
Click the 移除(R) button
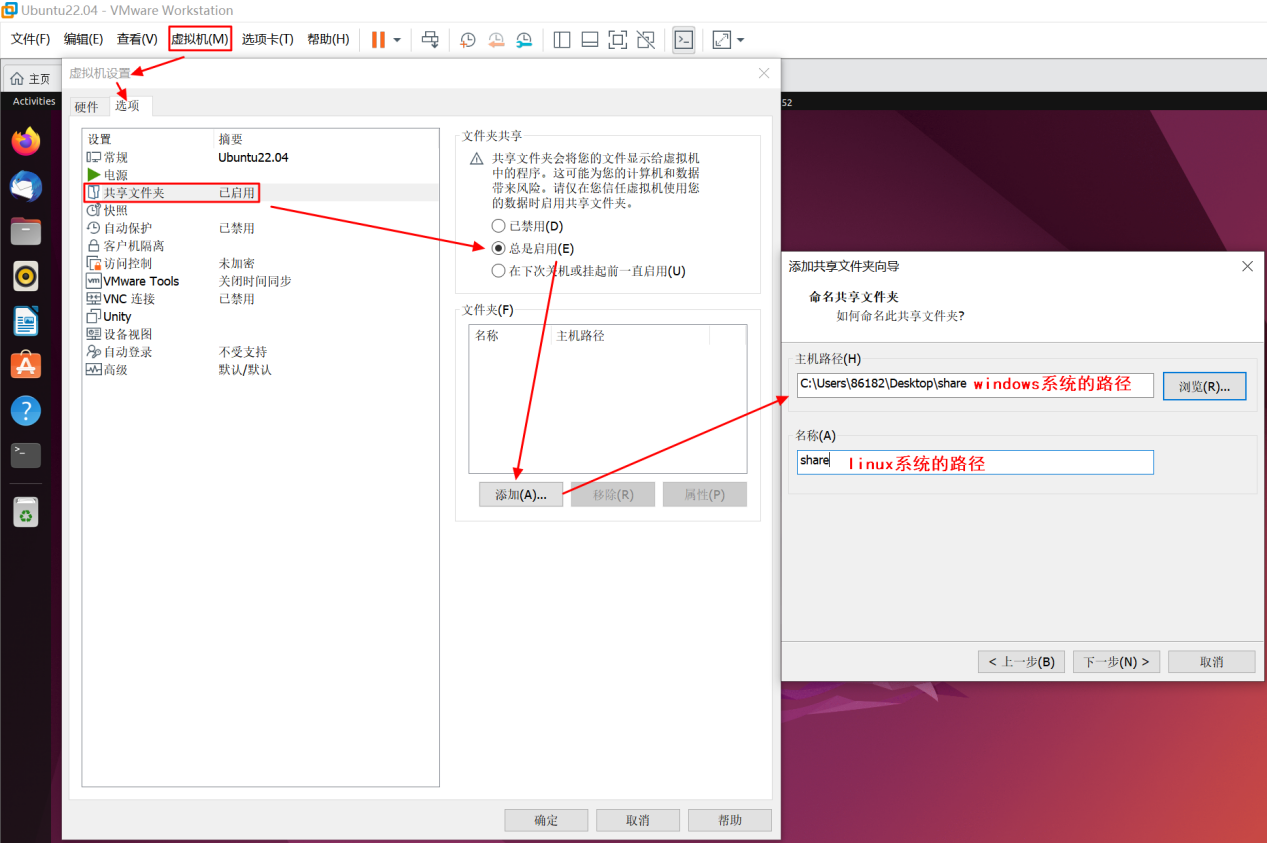(613, 495)
